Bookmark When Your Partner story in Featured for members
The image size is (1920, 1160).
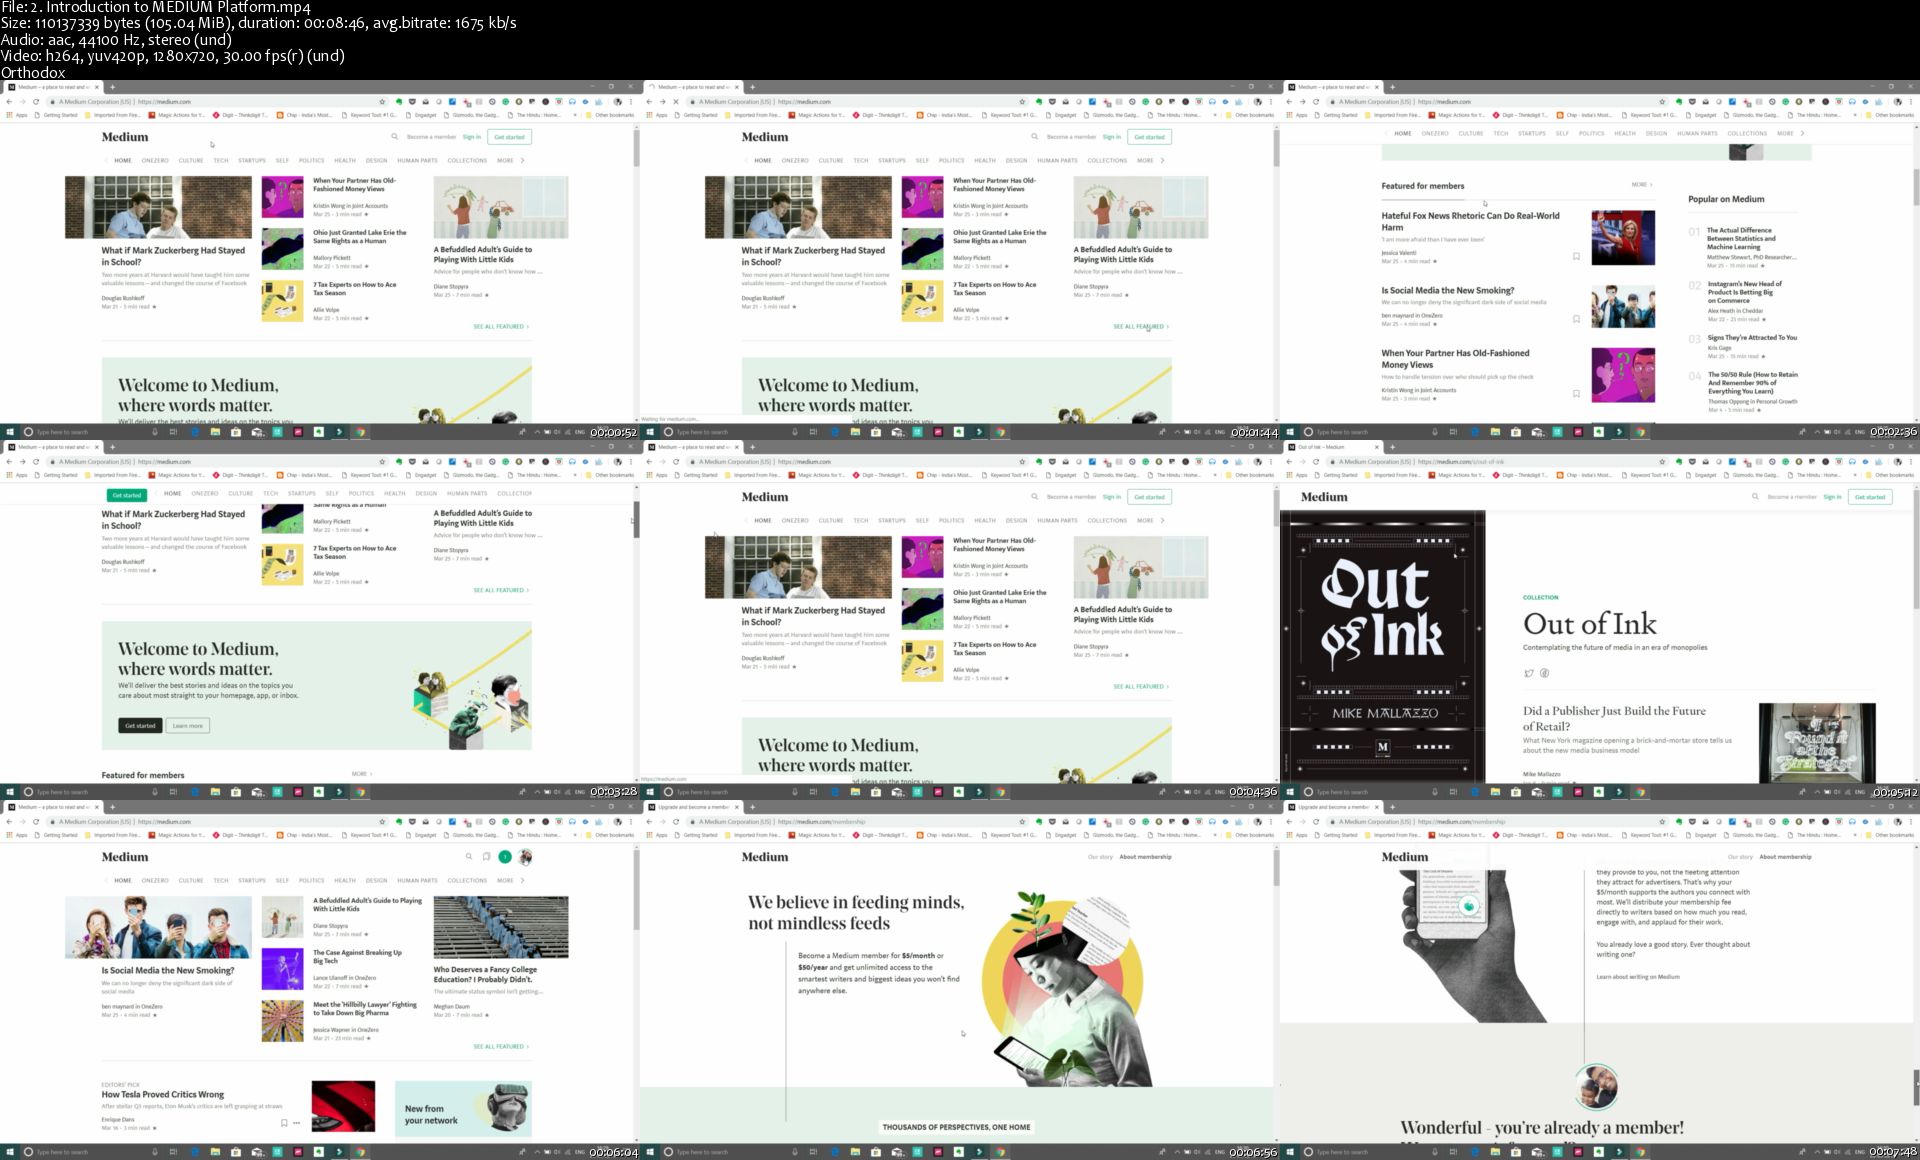tap(1576, 394)
